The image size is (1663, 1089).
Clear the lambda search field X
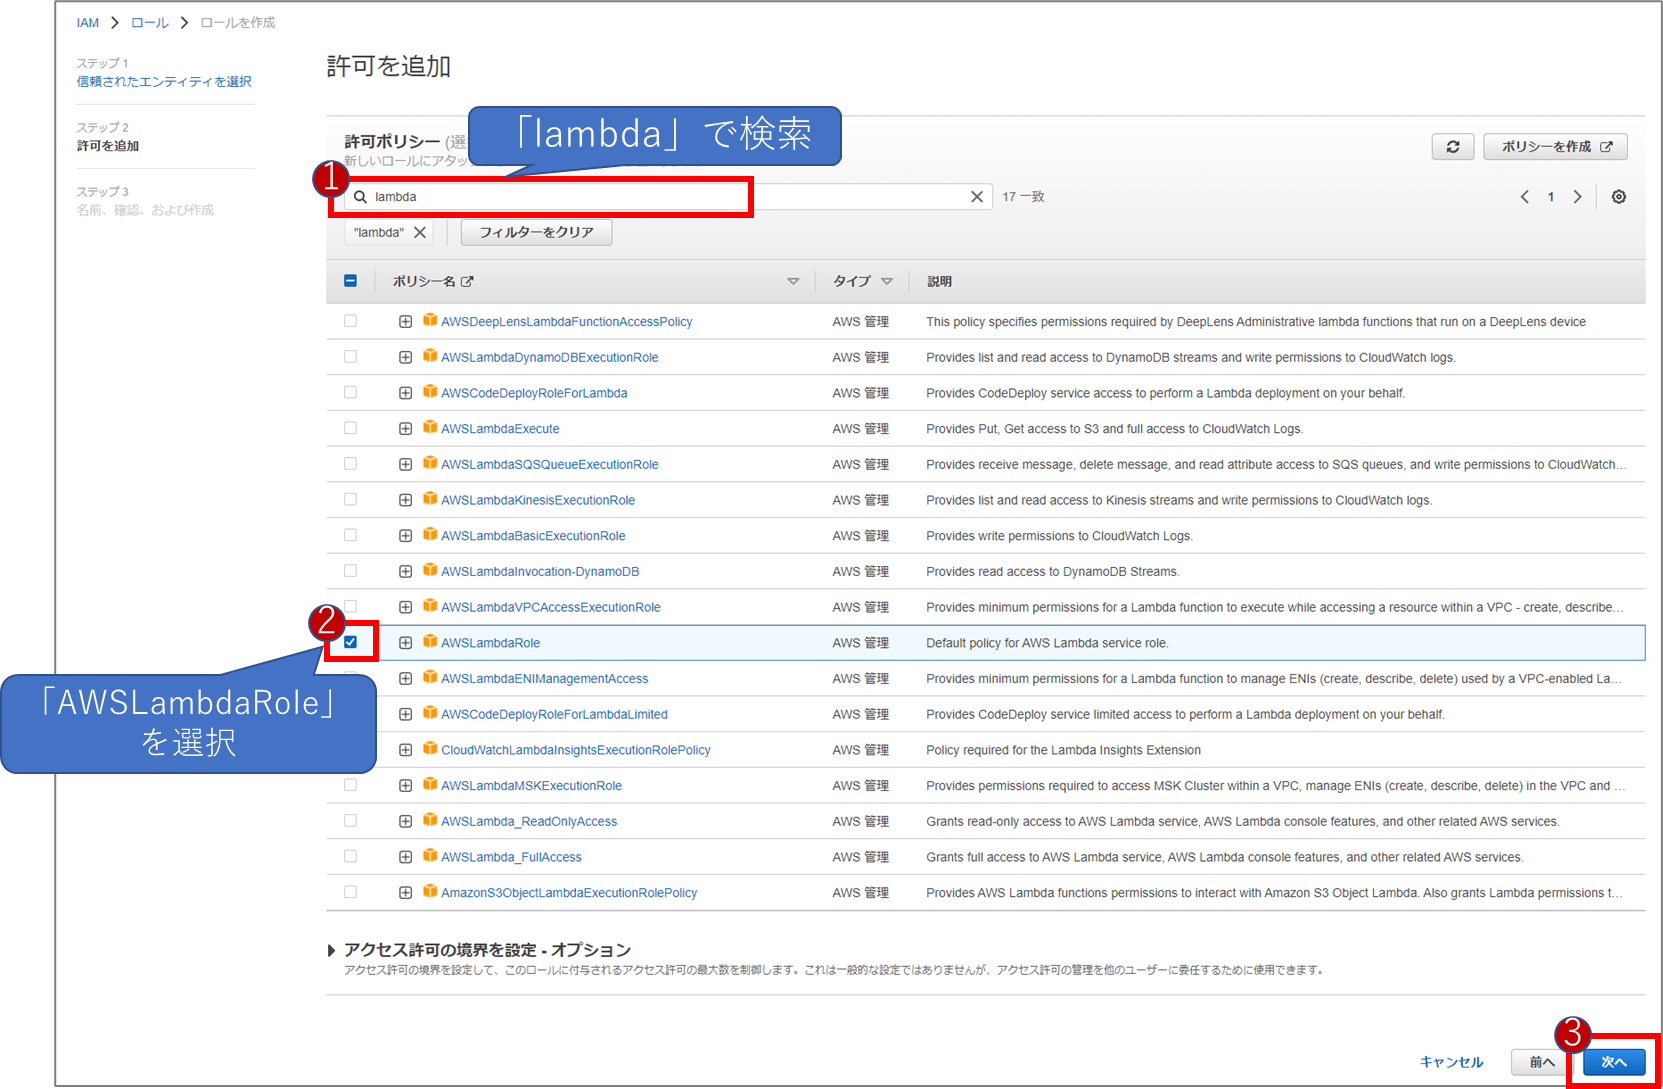click(x=977, y=197)
